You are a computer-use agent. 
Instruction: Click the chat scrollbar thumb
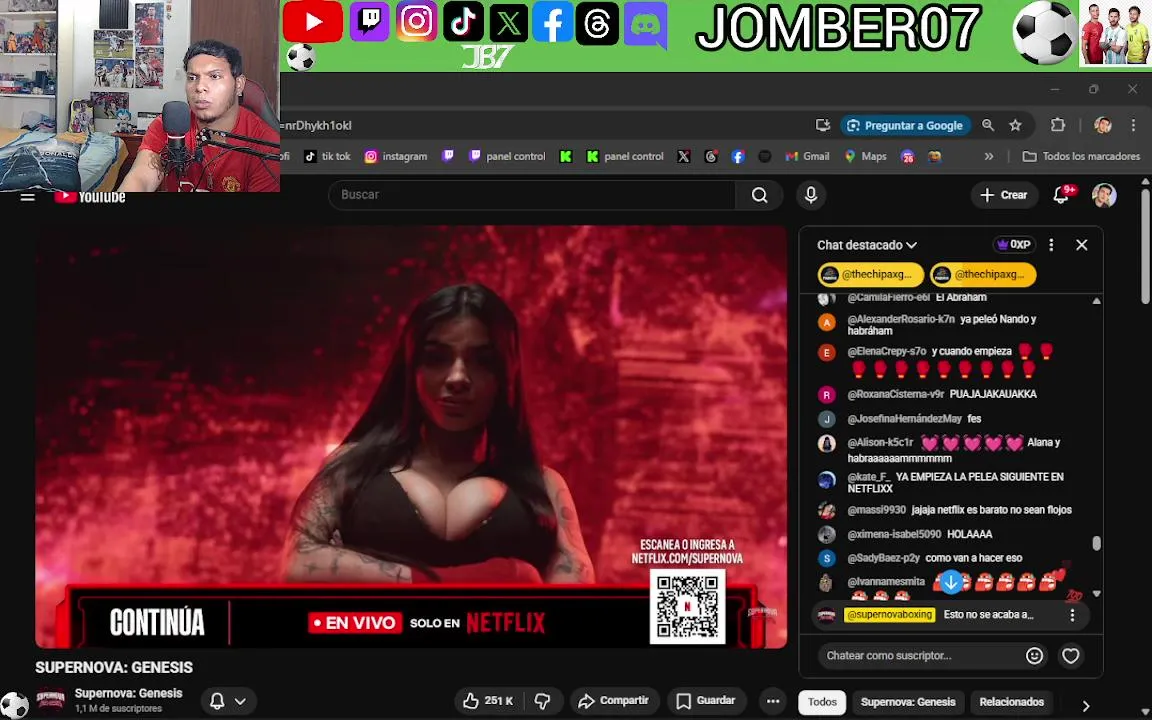point(1096,543)
